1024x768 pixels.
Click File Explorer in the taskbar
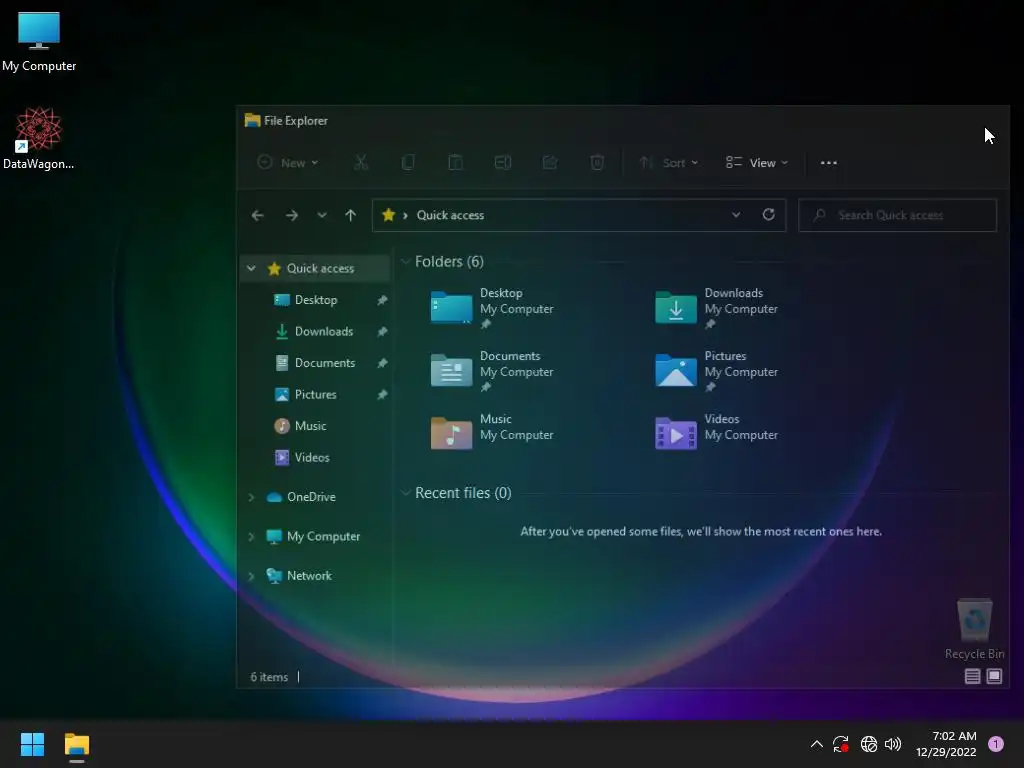pyautogui.click(x=76, y=744)
